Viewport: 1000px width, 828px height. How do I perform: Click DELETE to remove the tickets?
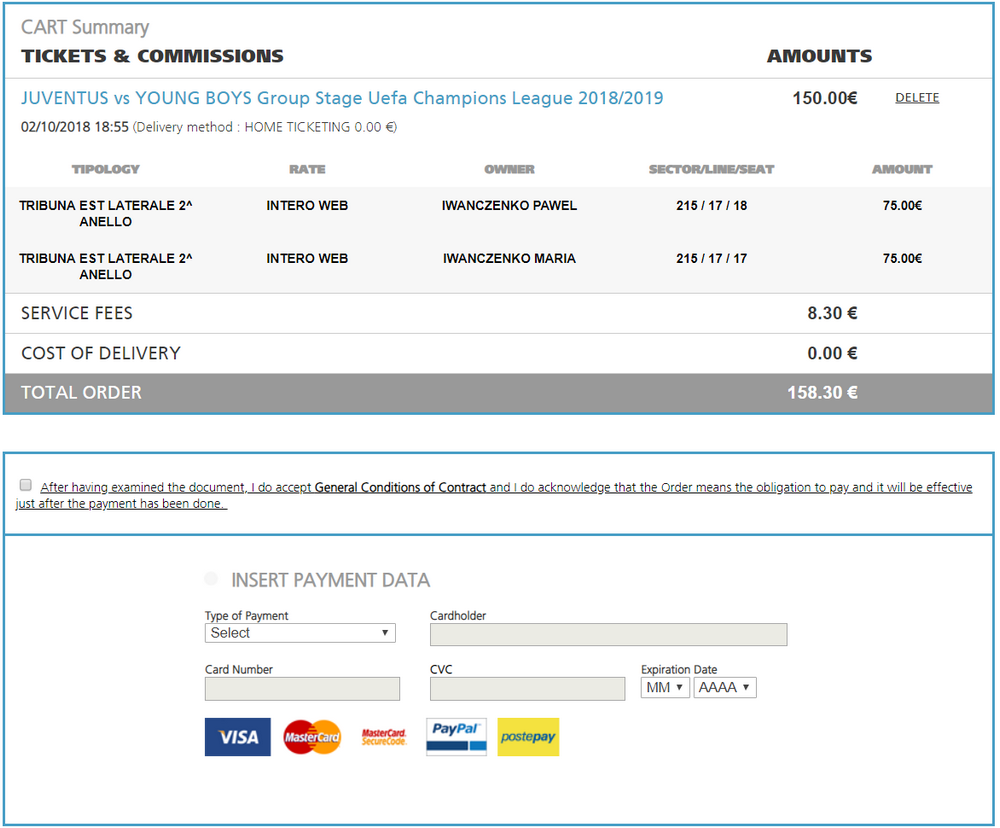tap(917, 98)
